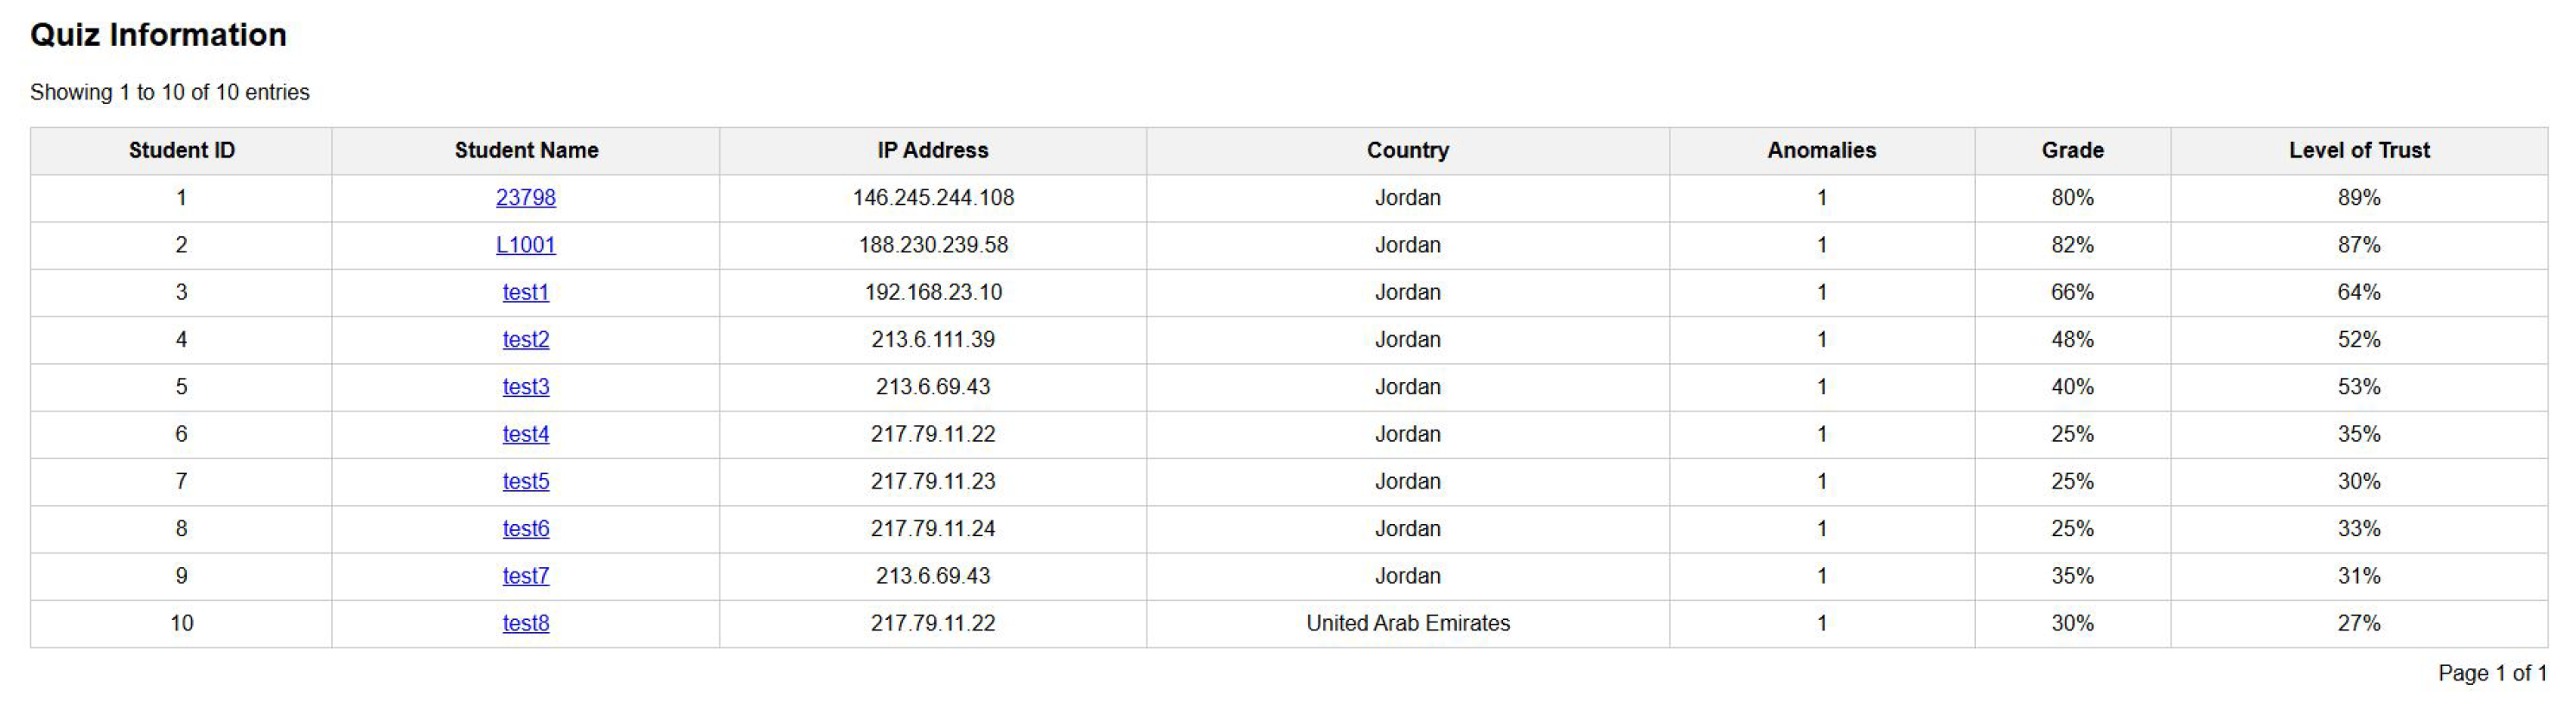Click the Student Name column header
Image resolution: width=2576 pixels, height=709 pixels.
pyautogui.click(x=526, y=150)
